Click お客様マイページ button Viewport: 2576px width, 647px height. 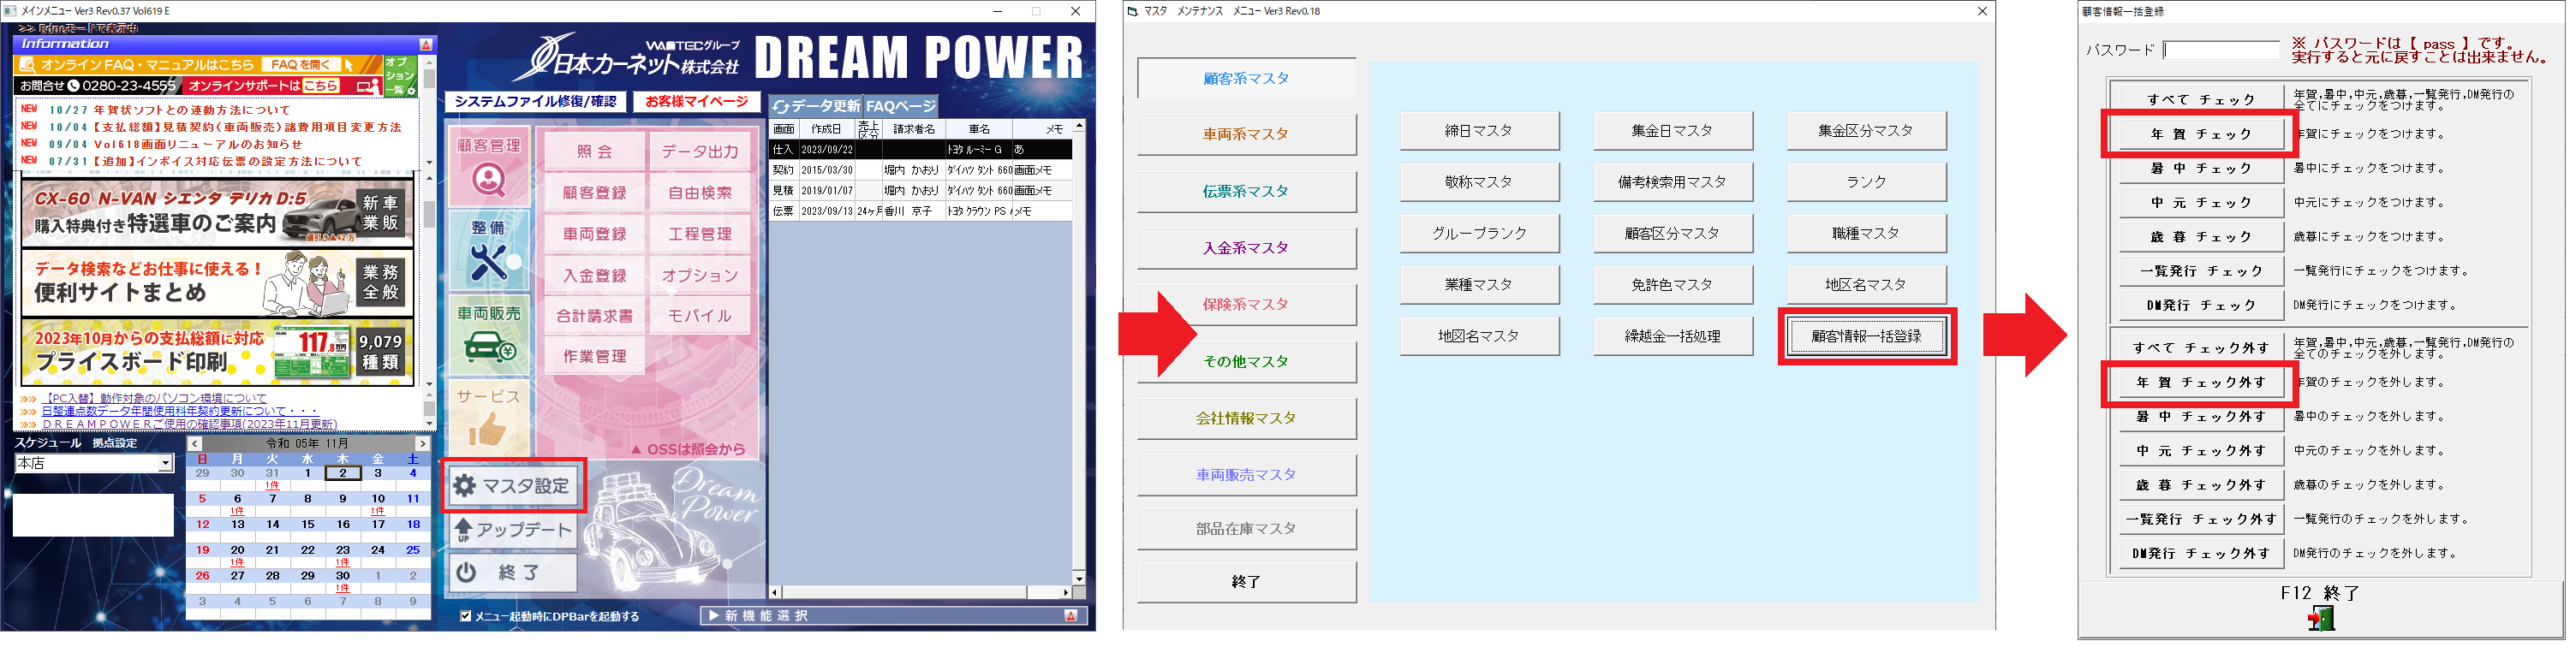click(x=696, y=102)
